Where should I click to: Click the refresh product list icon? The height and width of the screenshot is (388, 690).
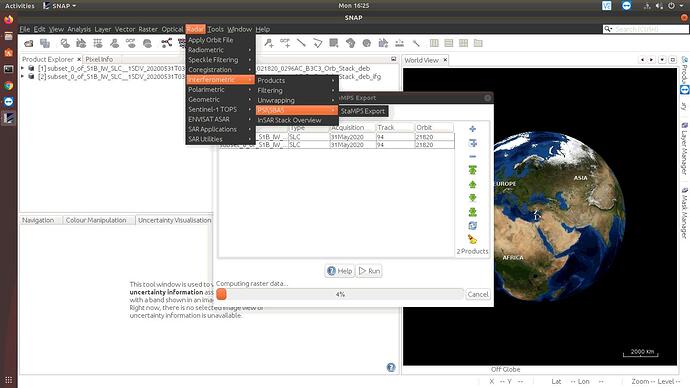click(x=473, y=226)
